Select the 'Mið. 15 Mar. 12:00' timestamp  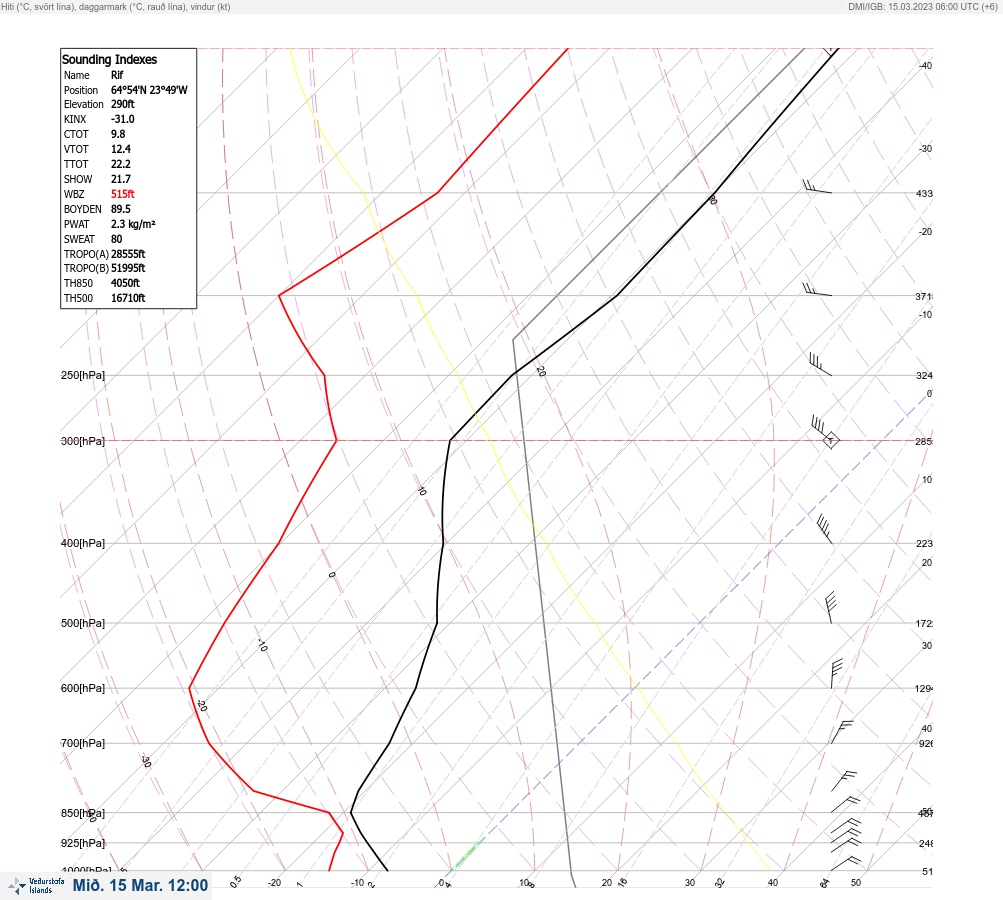tap(140, 885)
